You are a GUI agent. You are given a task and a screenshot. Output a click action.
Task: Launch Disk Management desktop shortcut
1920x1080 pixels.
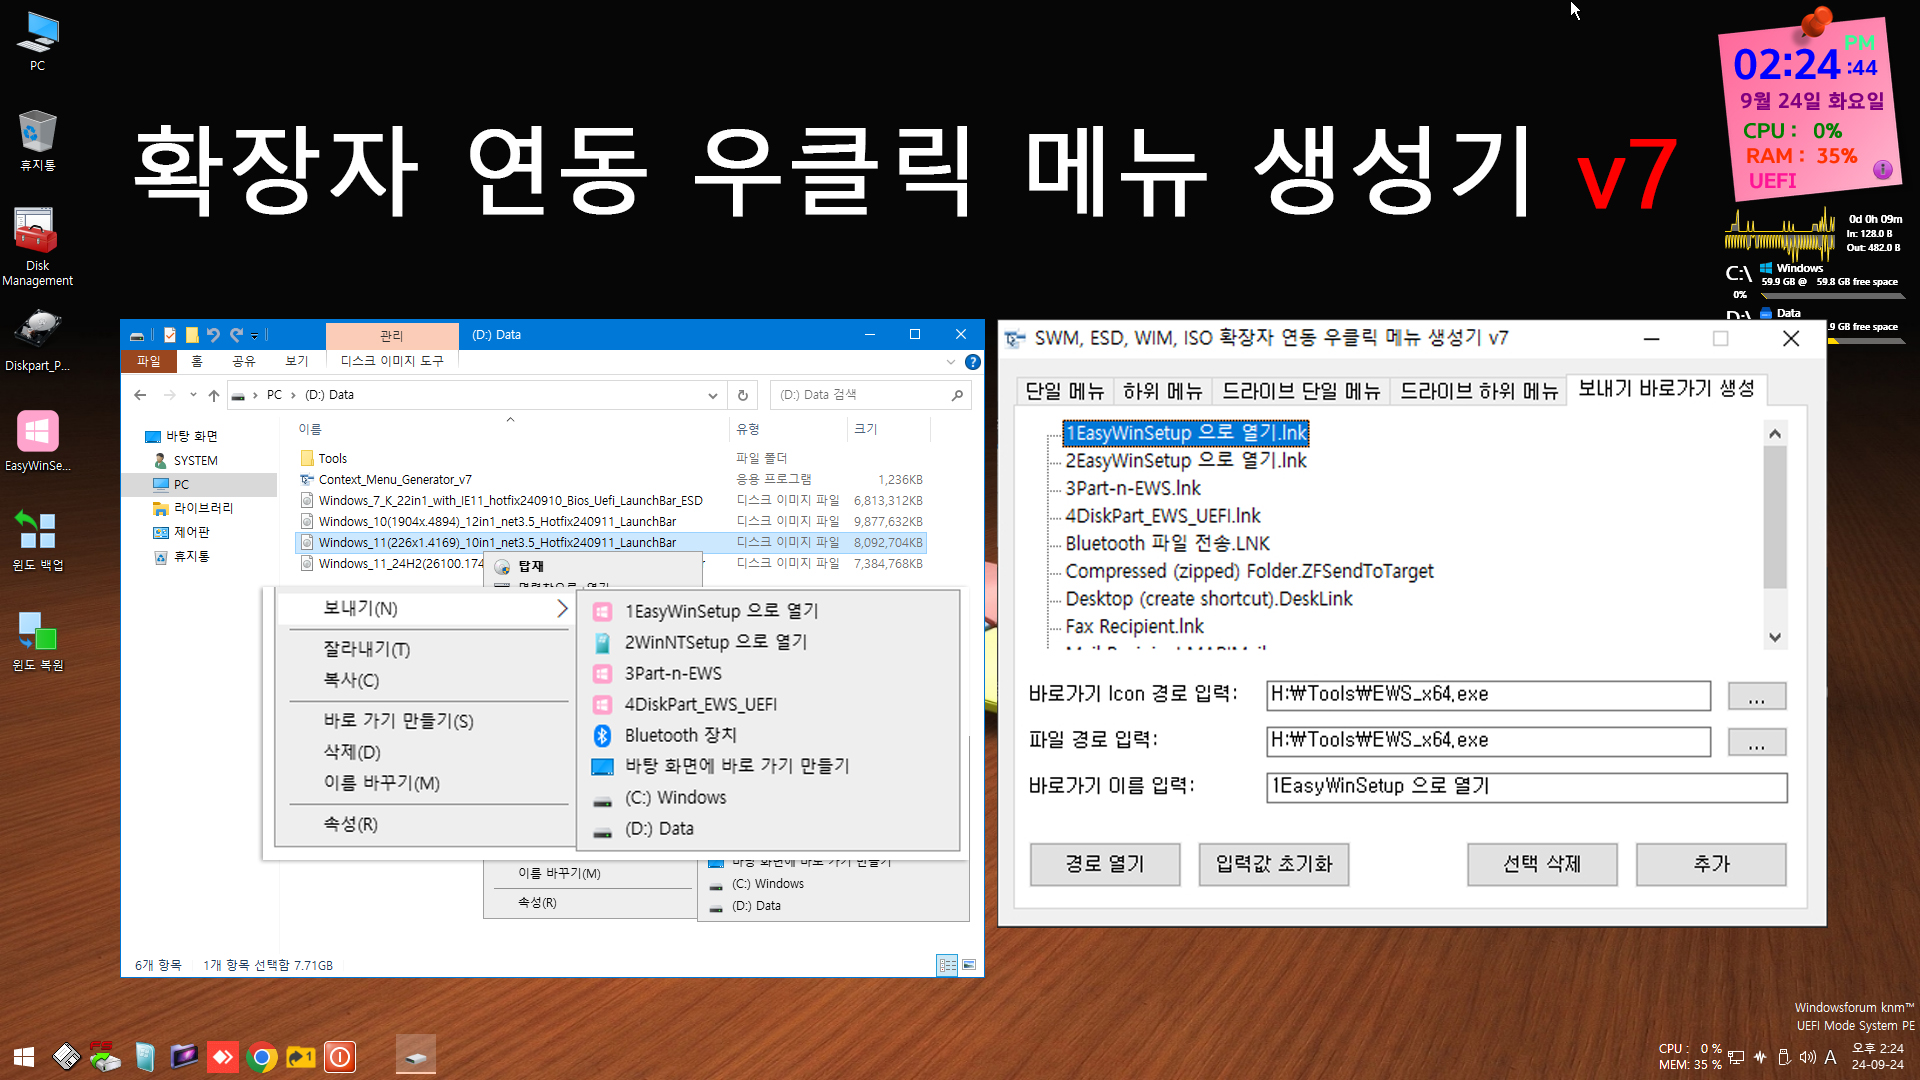[37, 247]
